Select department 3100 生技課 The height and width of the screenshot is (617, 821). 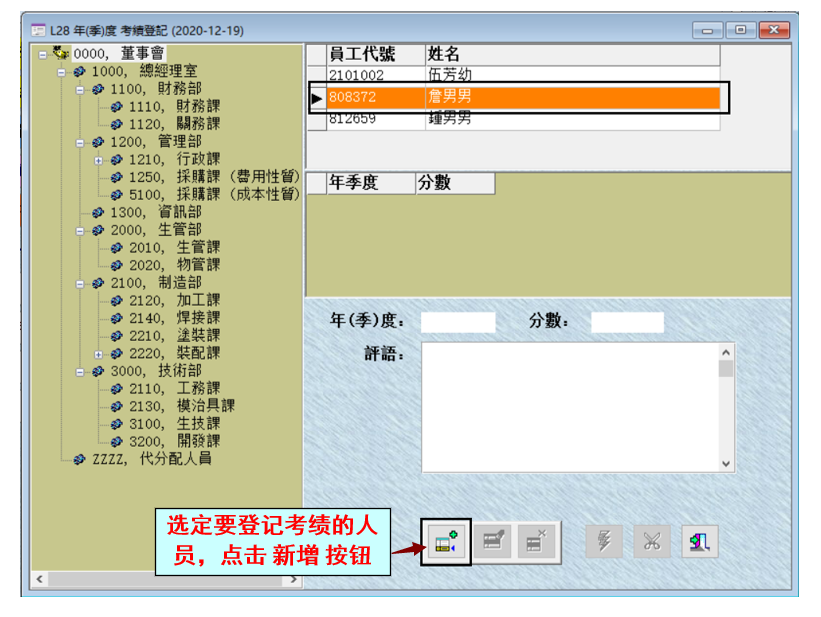pyautogui.click(x=174, y=424)
